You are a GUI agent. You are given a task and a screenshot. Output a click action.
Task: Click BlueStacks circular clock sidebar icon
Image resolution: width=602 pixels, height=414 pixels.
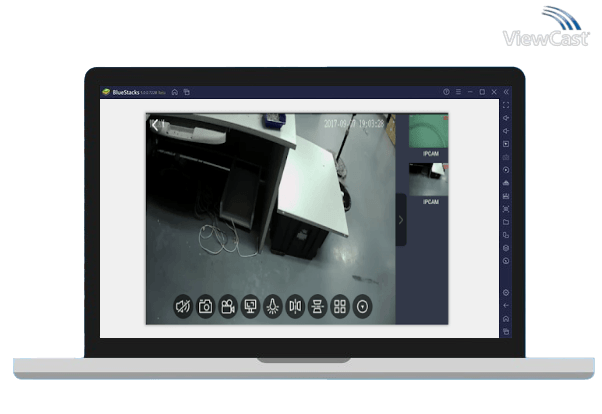[506, 261]
